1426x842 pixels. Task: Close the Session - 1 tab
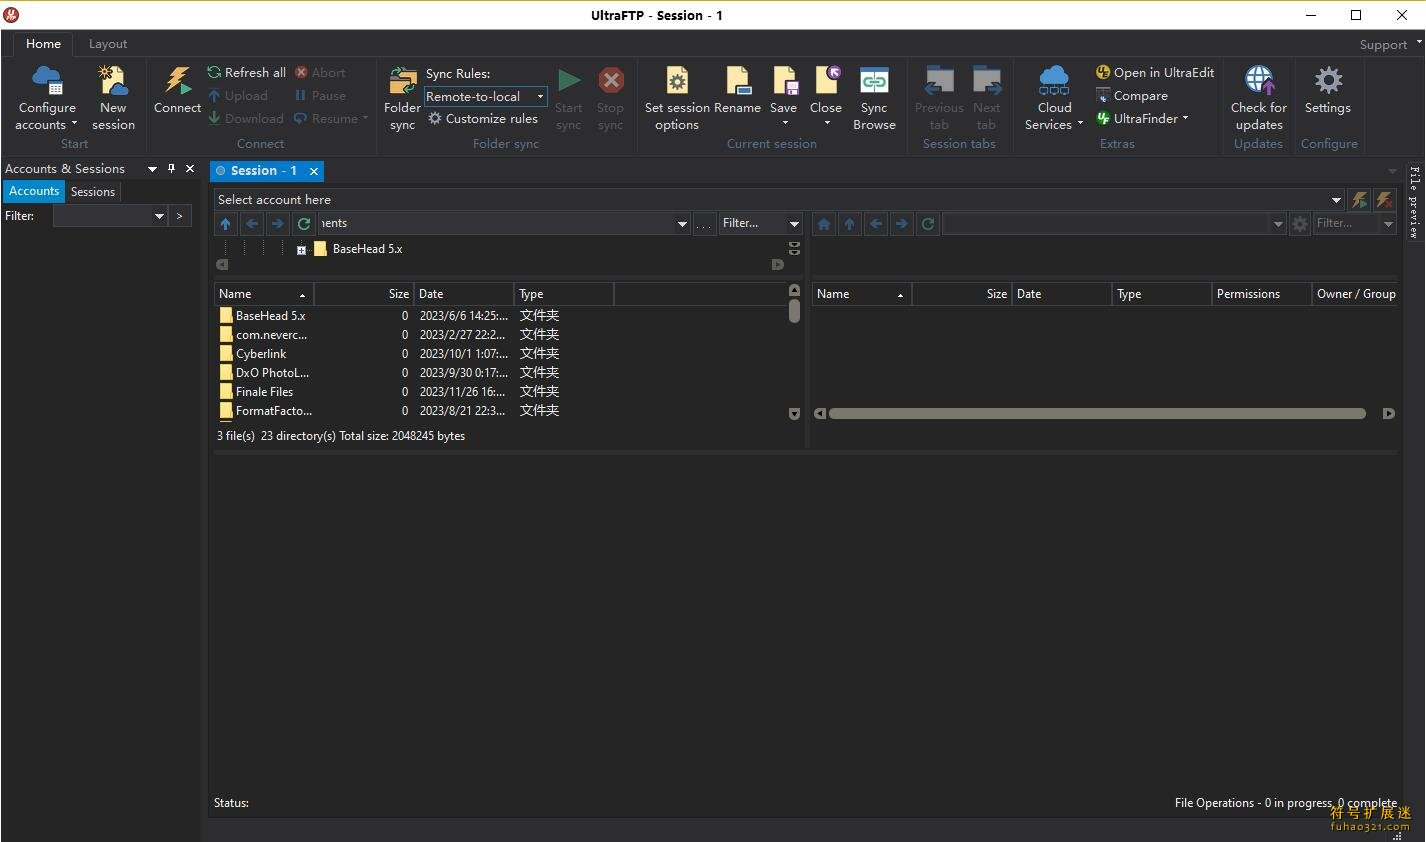click(314, 171)
